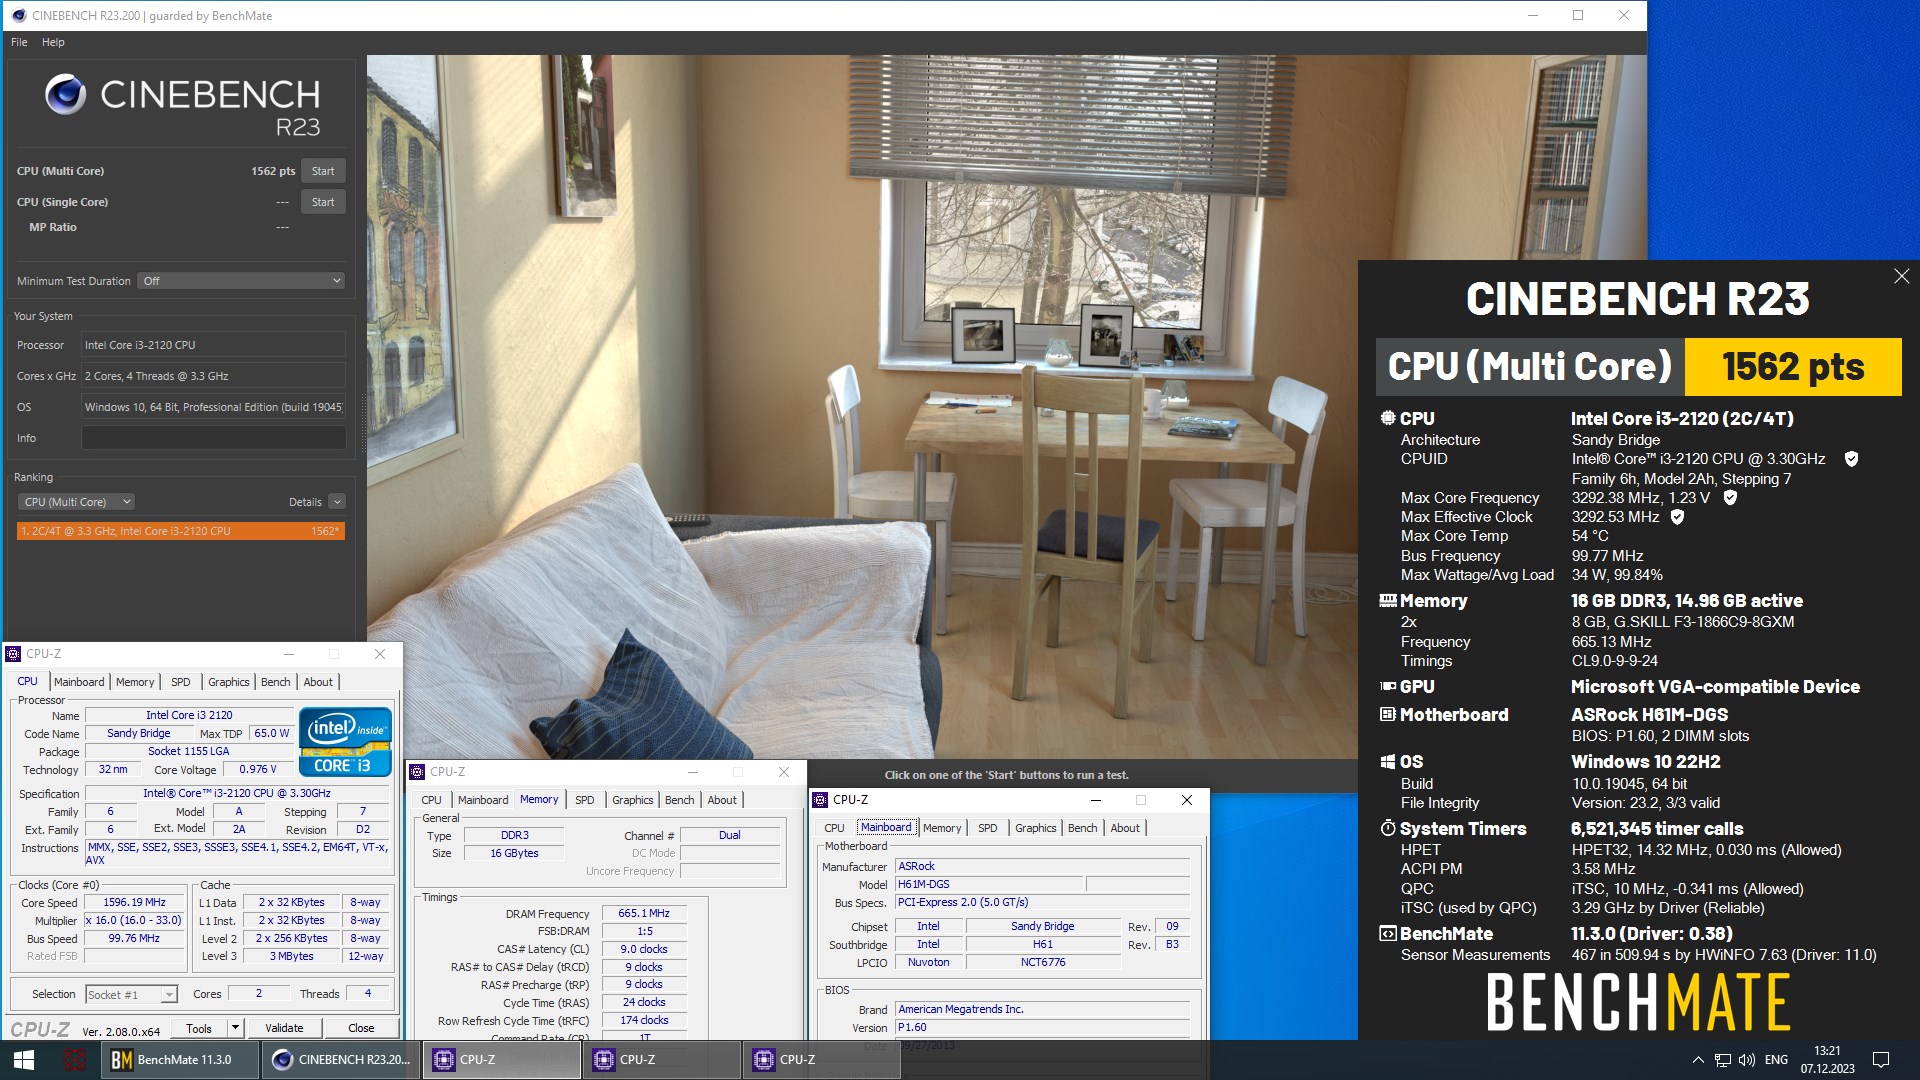
Task: Open the File menu in Cinebench
Action: point(19,42)
